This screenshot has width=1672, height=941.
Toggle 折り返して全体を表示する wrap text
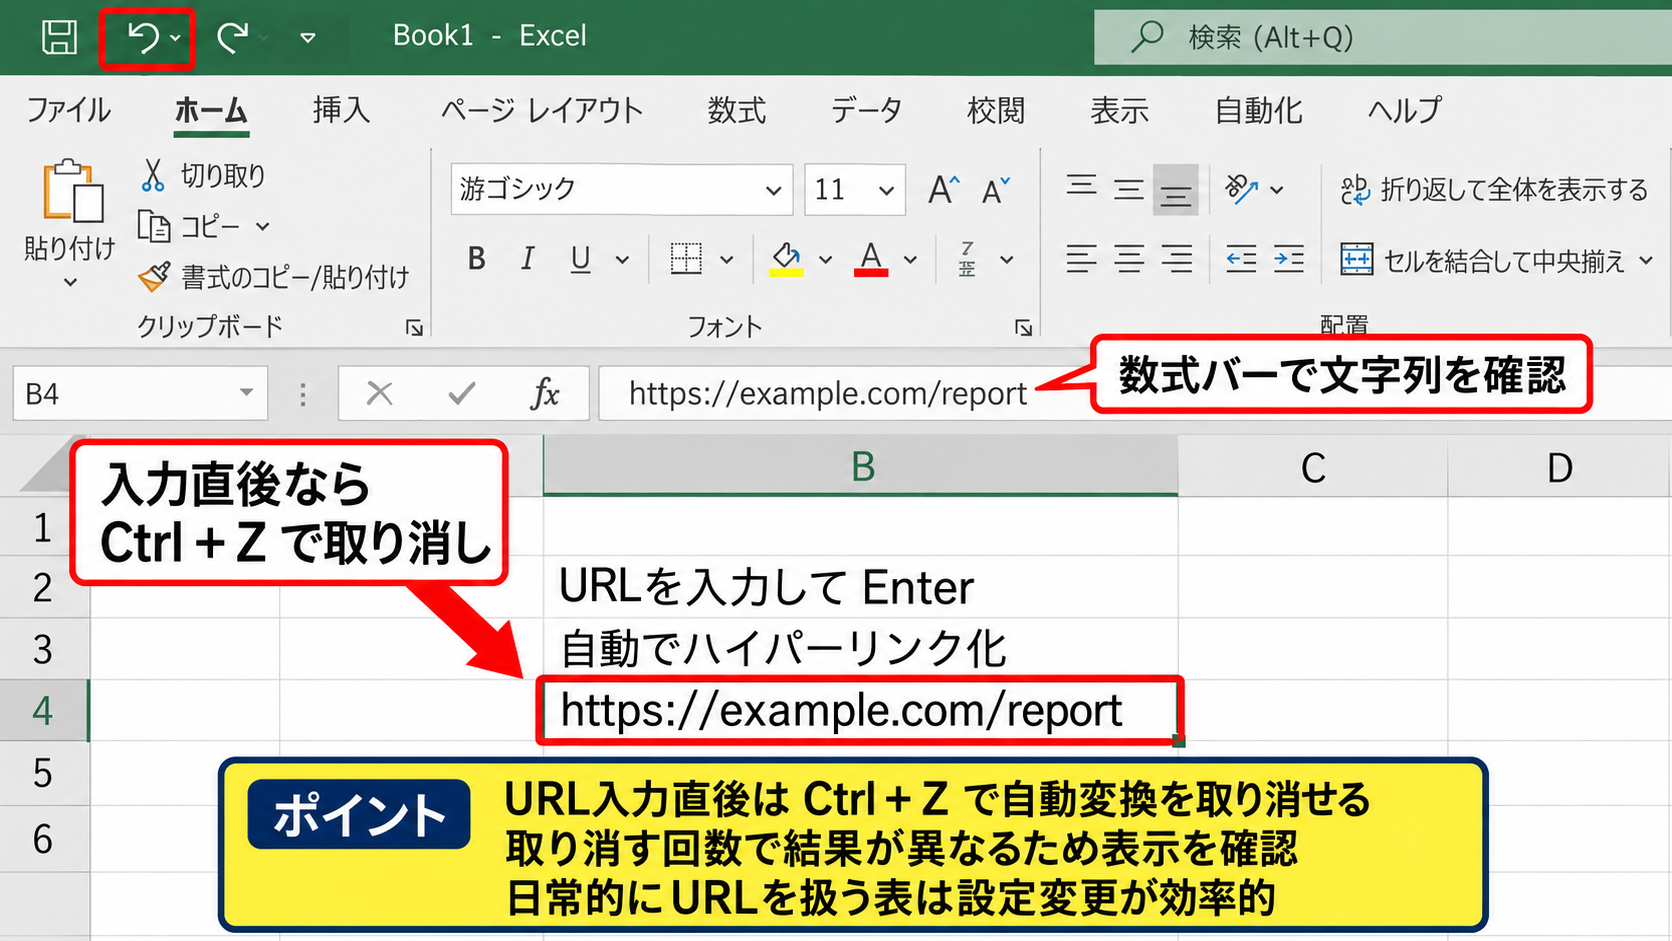(x=1494, y=190)
